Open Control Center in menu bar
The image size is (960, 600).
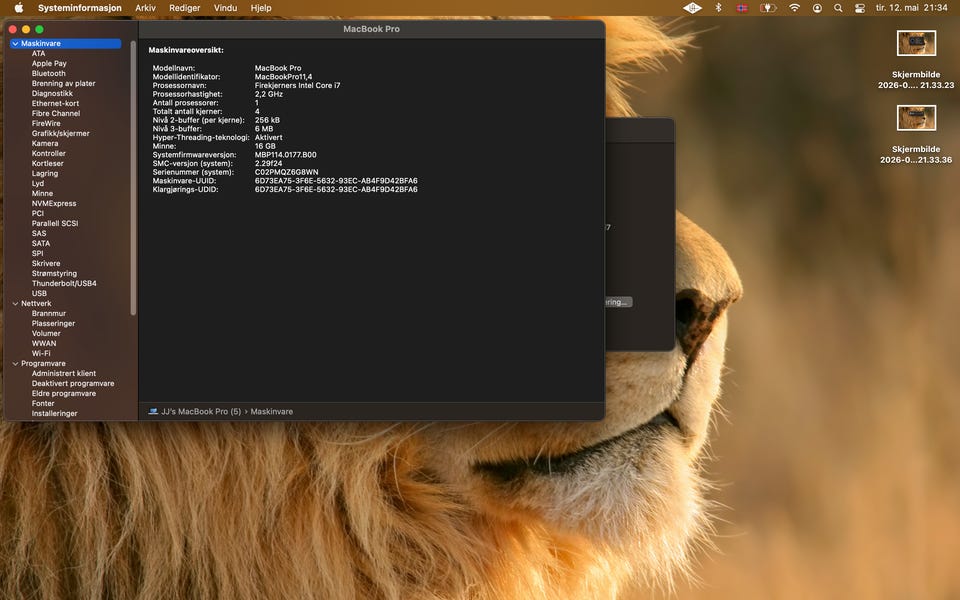tap(860, 8)
